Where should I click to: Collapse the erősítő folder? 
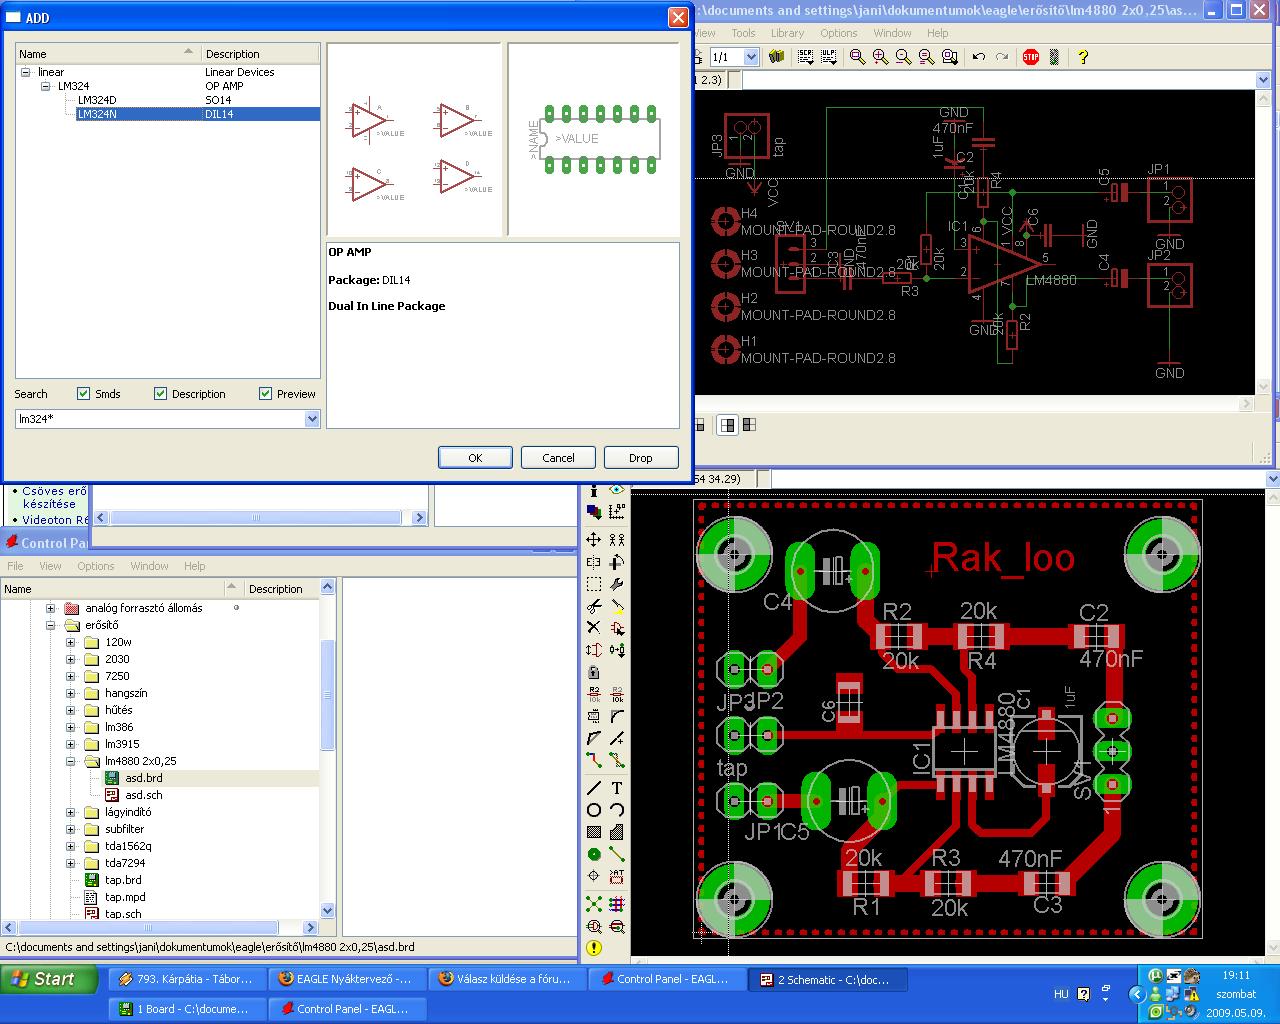(50, 625)
